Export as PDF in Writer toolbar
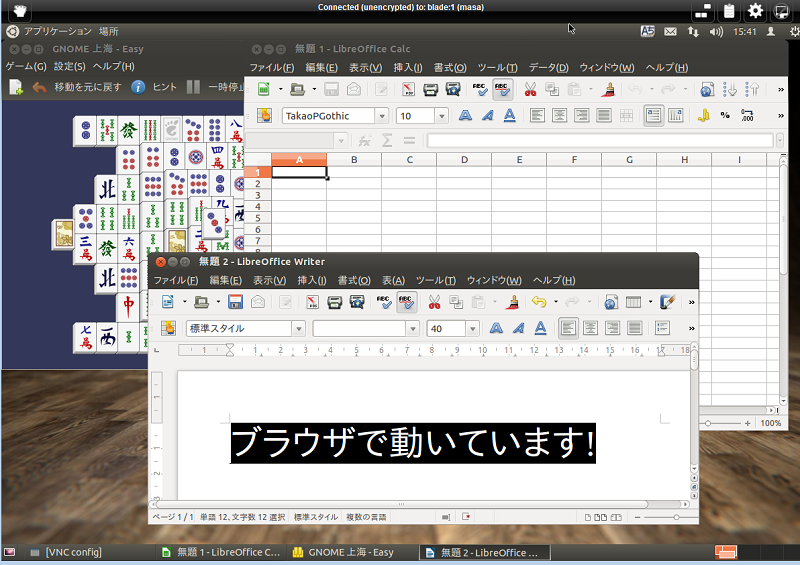 tap(312, 302)
